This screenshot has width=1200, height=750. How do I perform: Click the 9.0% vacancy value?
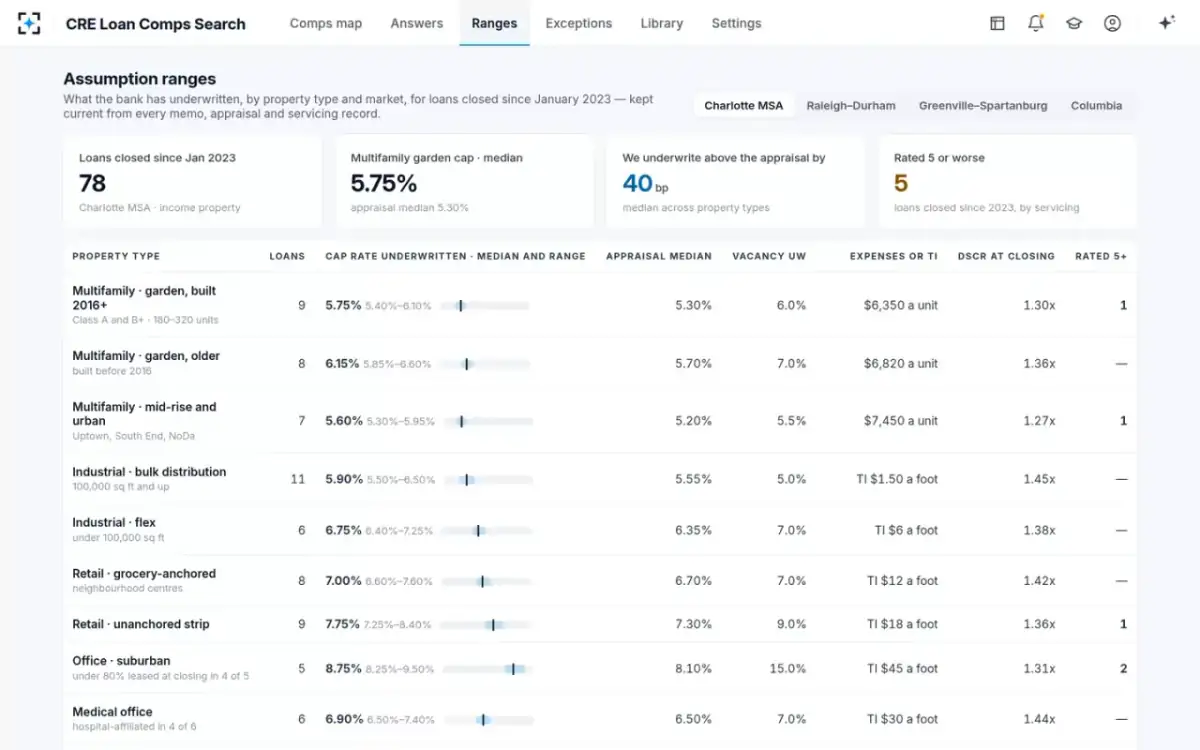[x=790, y=624]
